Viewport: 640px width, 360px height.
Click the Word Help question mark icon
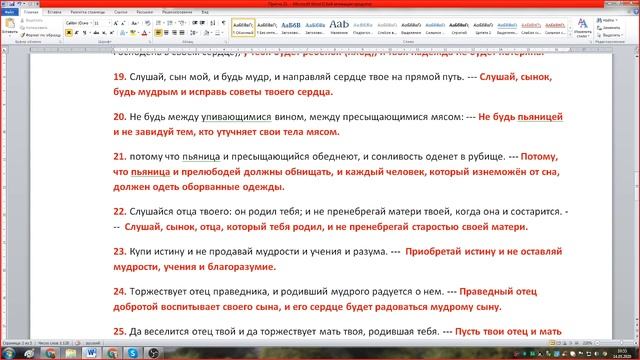pyautogui.click(x=636, y=12)
